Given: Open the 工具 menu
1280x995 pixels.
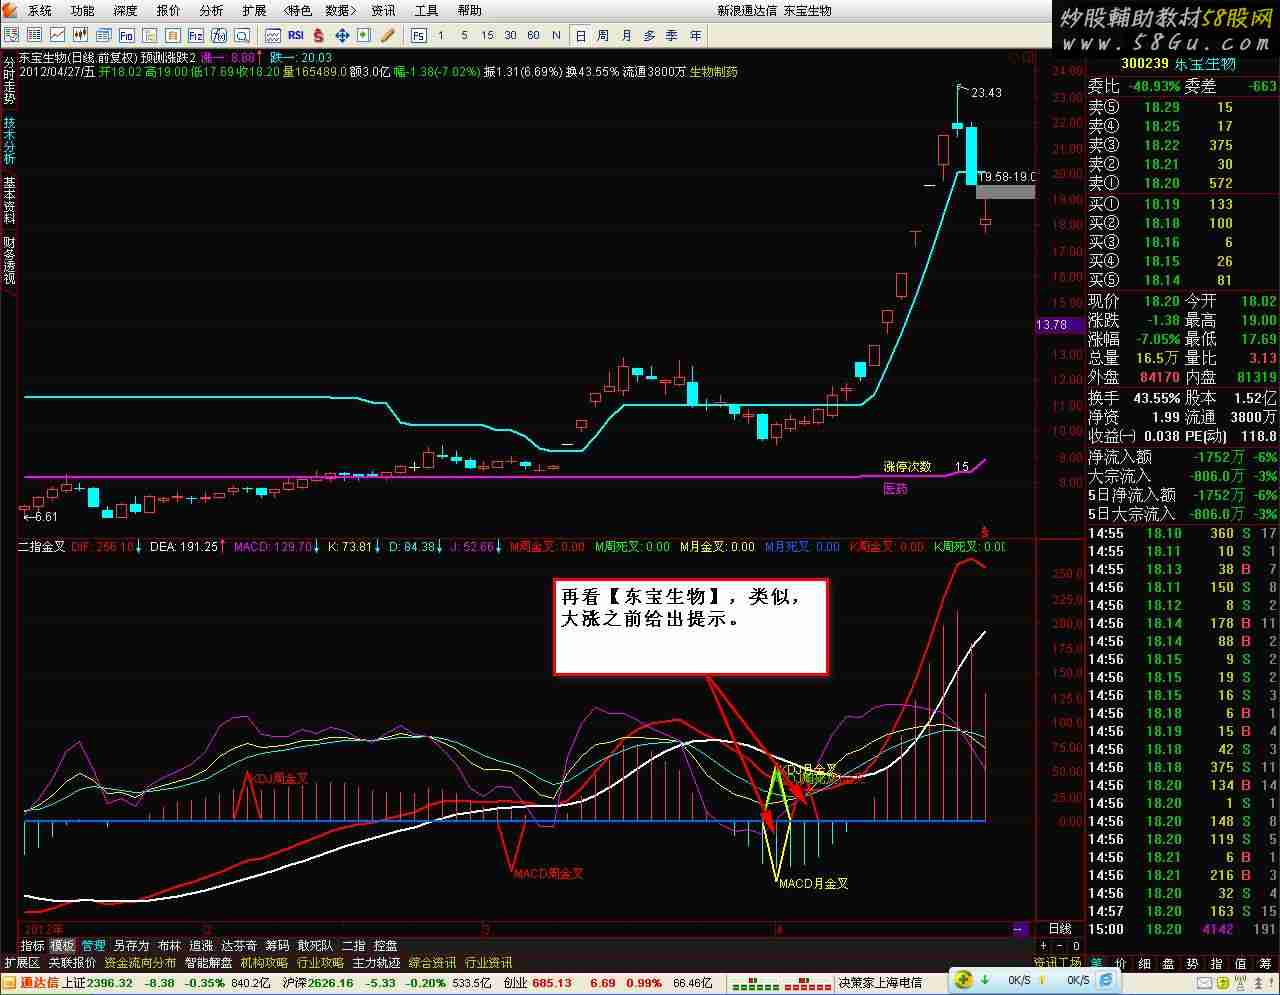Looking at the screenshot, I should (x=426, y=10).
